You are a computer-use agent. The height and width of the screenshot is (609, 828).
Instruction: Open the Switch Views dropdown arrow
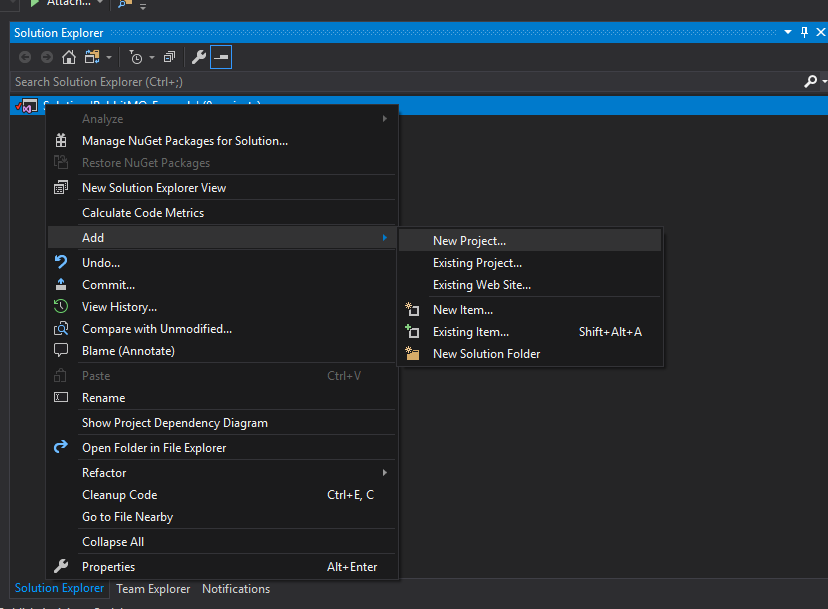pos(108,57)
